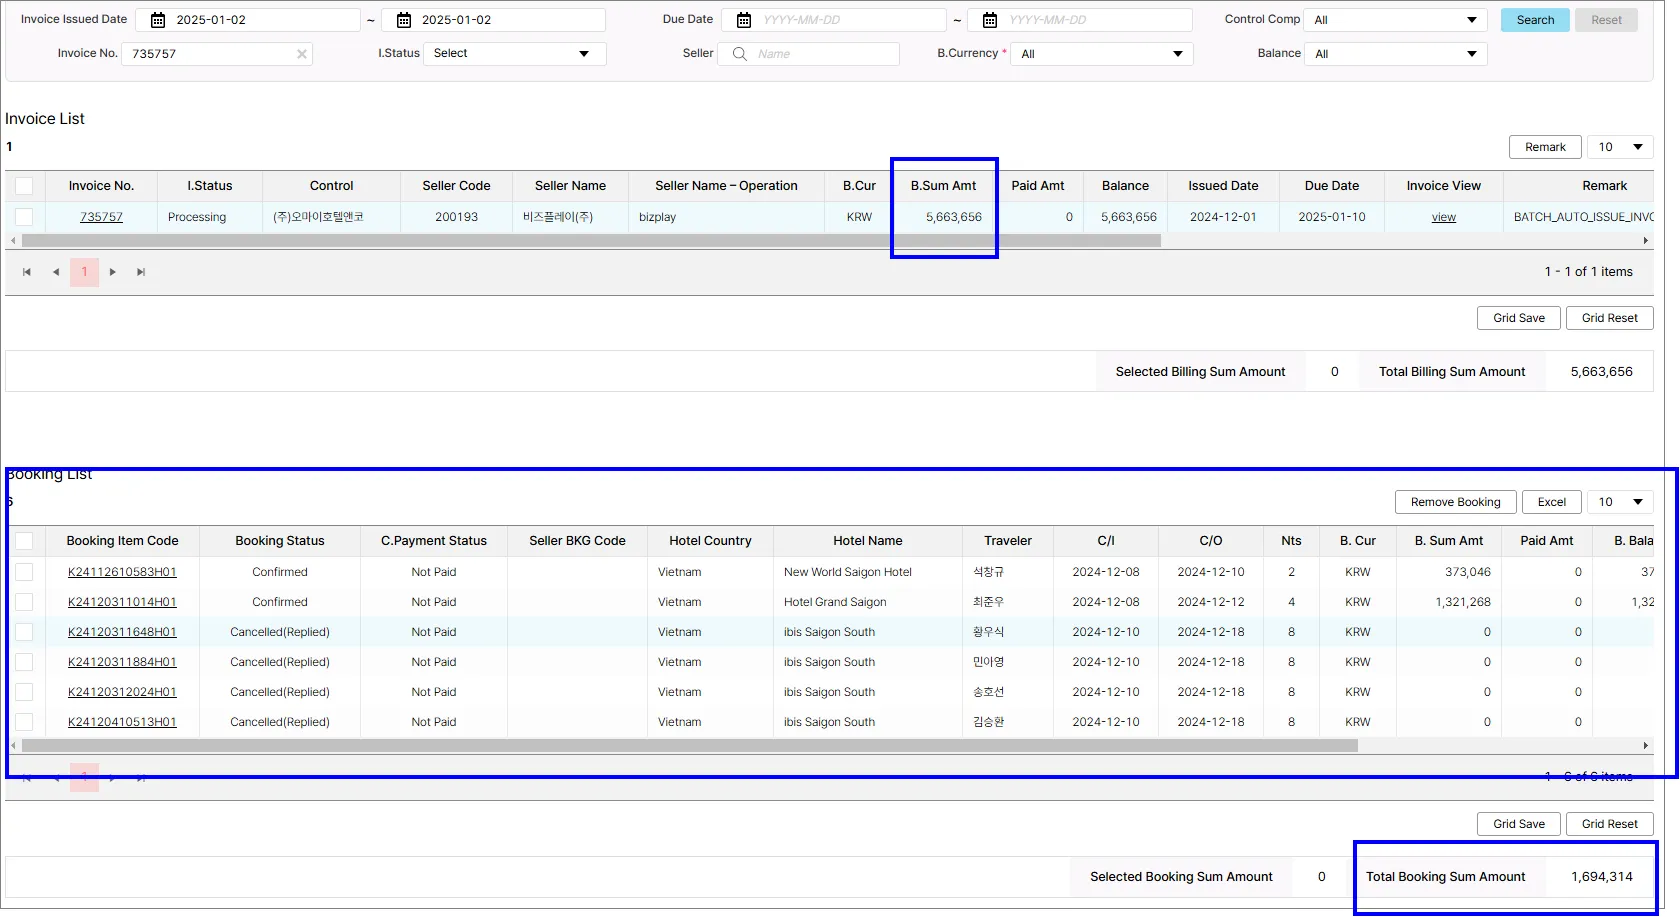Click the Seller search magnifier icon

tap(740, 54)
